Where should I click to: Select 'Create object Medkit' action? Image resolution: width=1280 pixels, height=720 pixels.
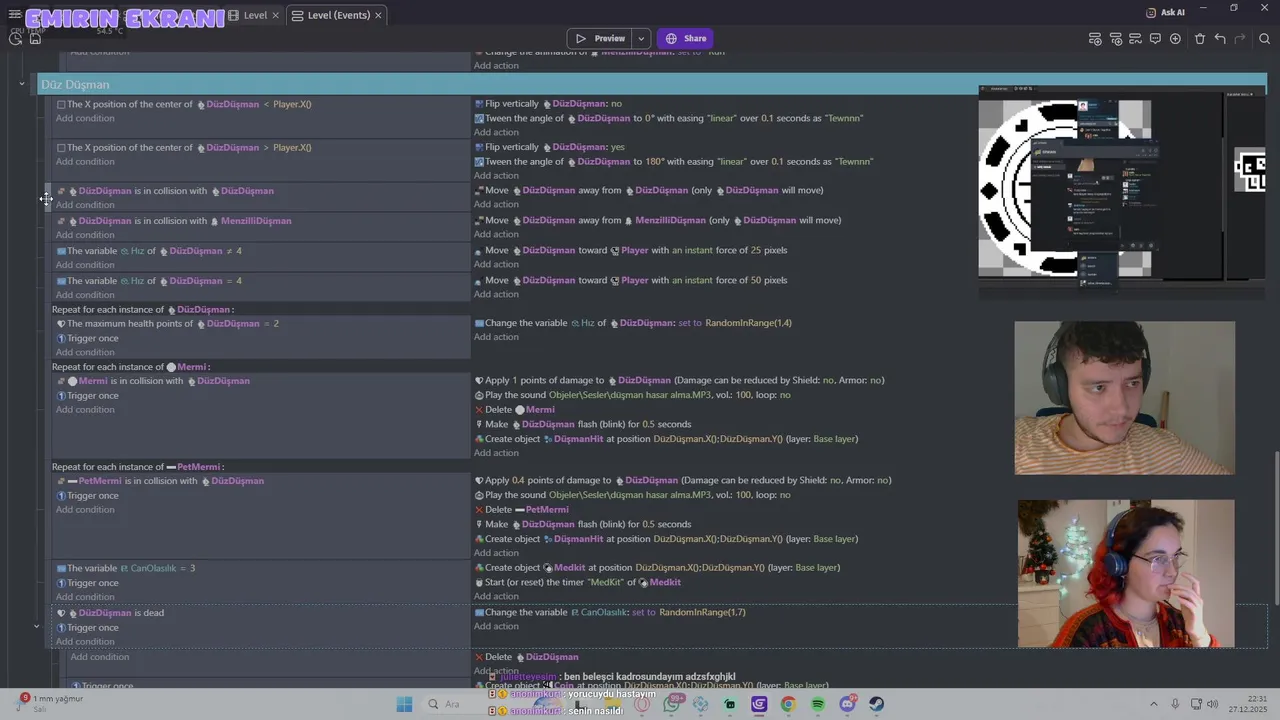pos(657,568)
